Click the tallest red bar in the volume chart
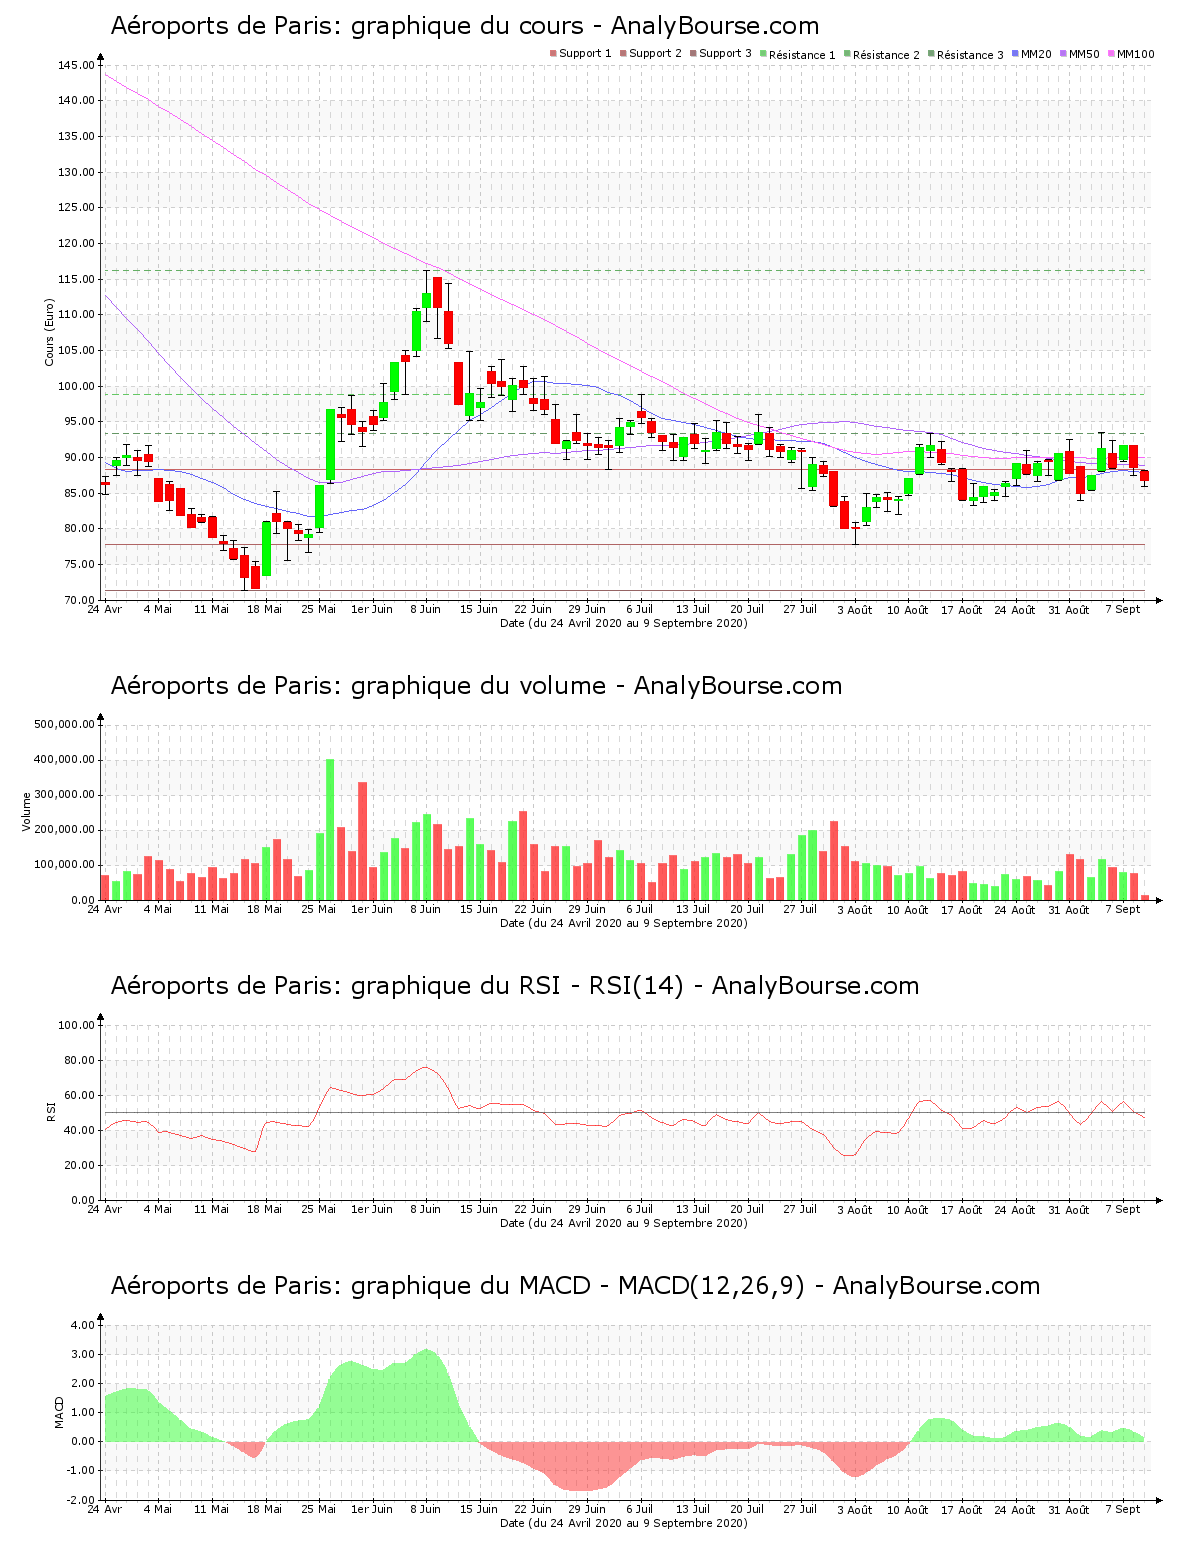Viewport: 1200px width, 1550px height. pos(362,841)
